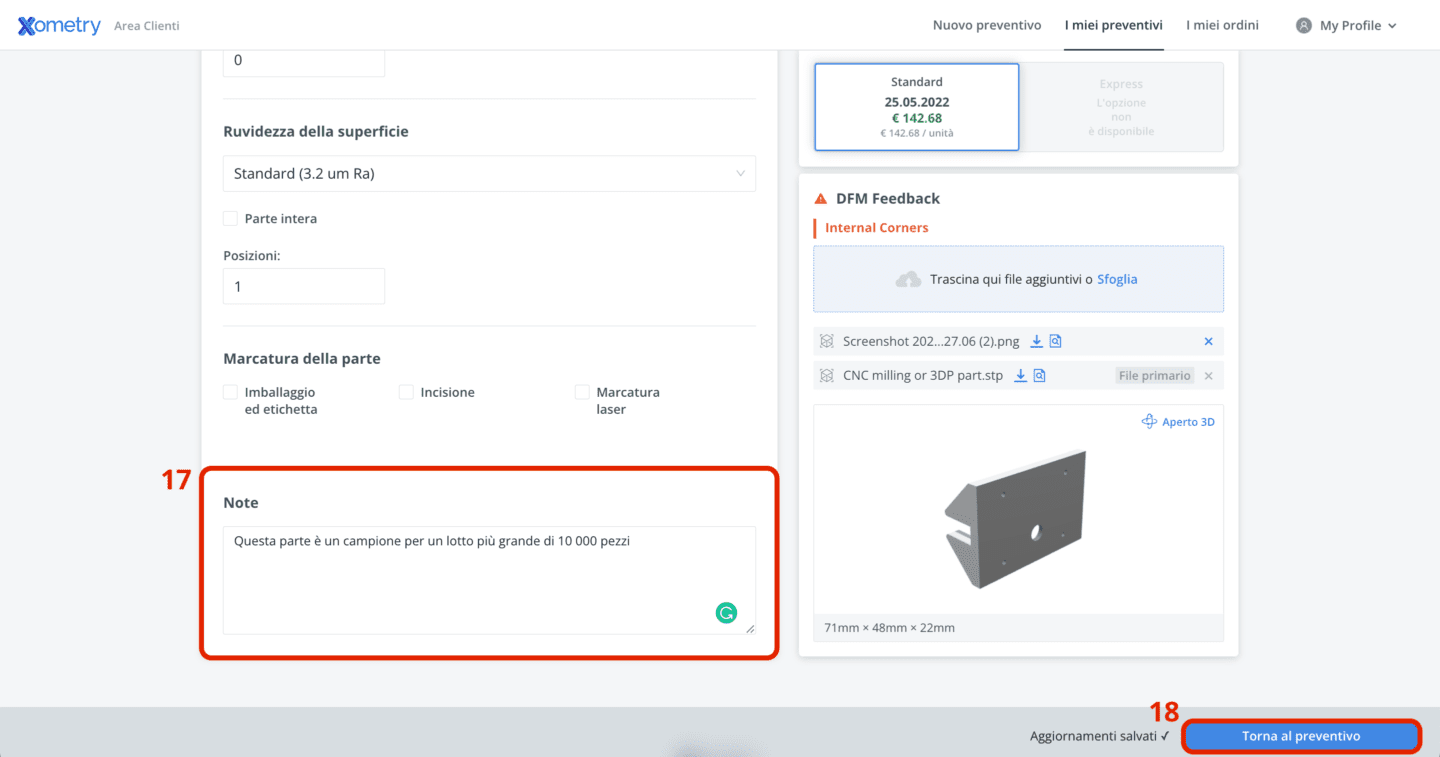Click the Marcatura della parte heading

pos(302,358)
